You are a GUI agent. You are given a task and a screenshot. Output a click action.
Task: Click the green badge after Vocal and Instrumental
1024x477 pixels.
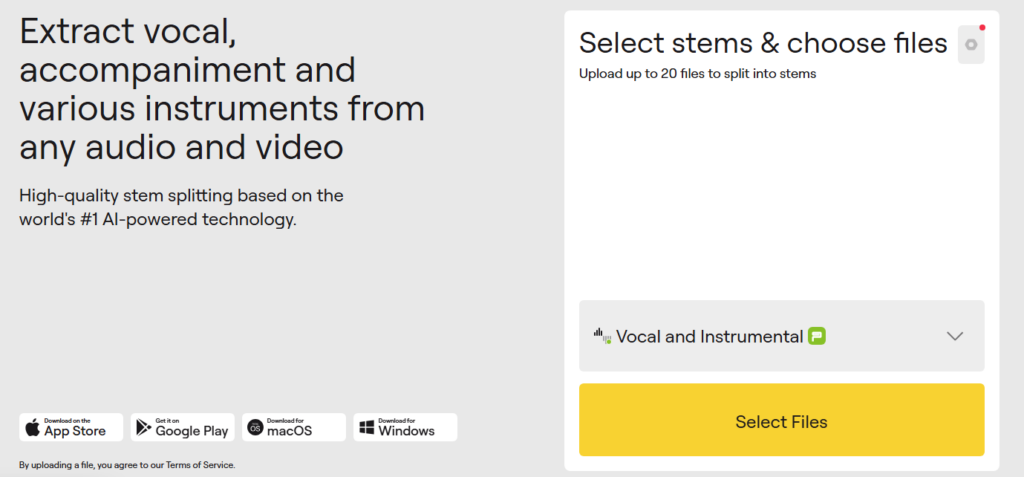(x=817, y=336)
